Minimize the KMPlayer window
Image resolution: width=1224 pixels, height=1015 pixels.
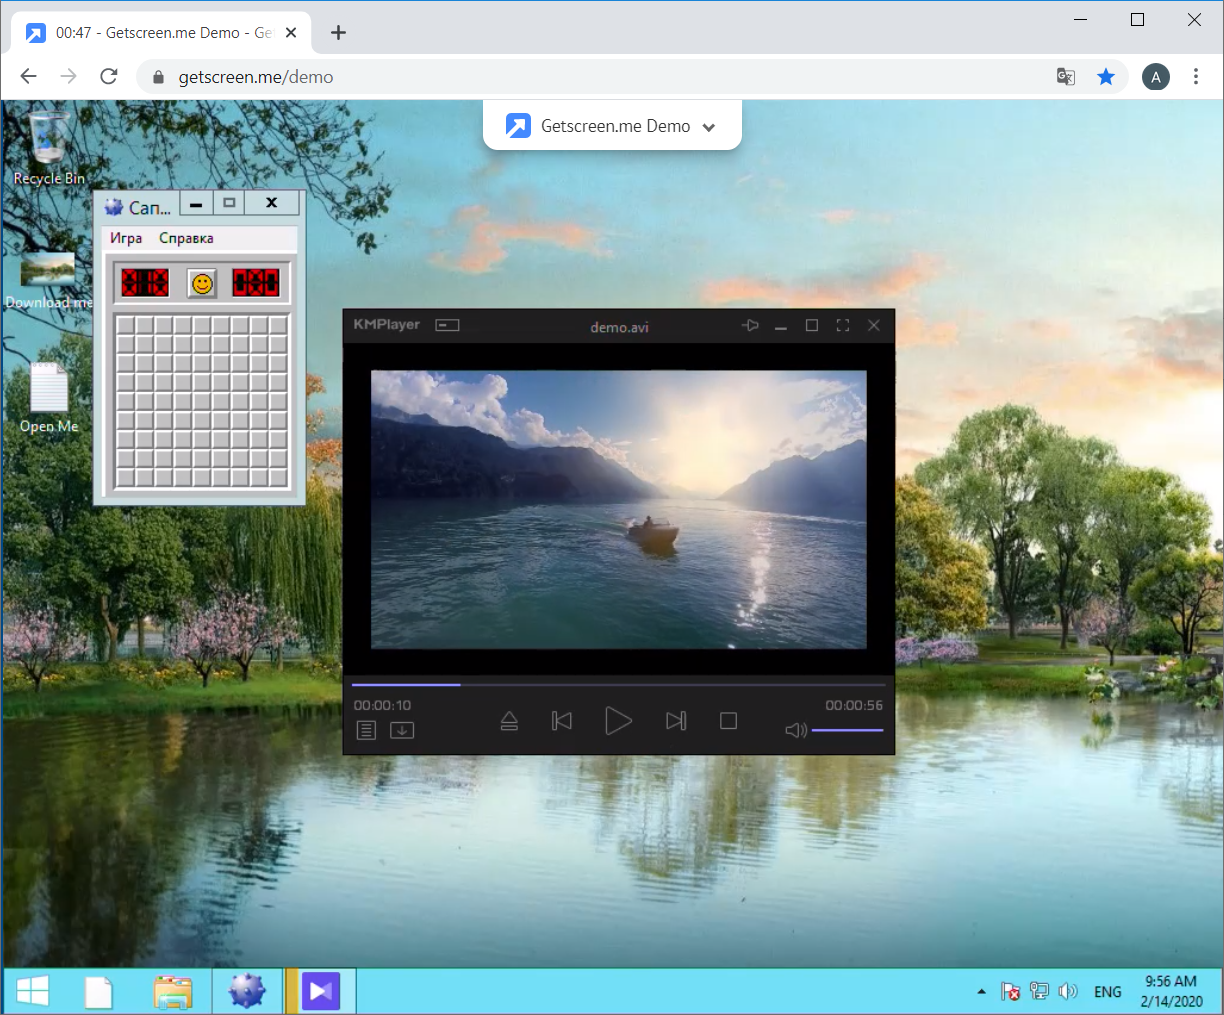[780, 326]
